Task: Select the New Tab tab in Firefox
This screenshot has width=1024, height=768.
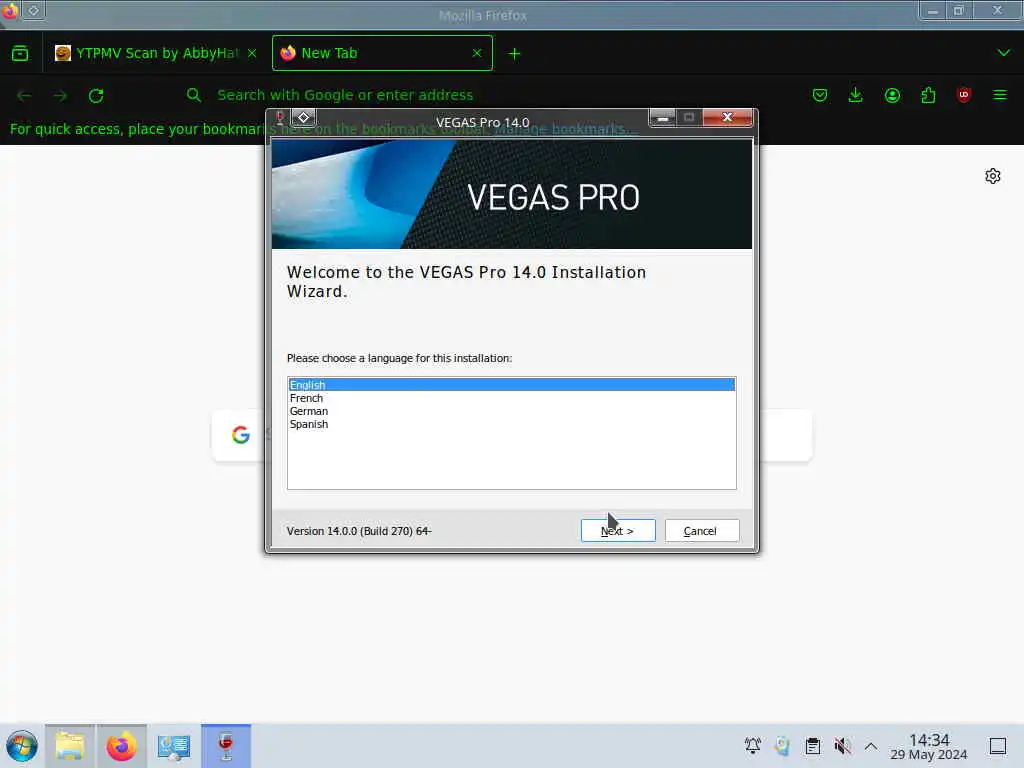Action: [x=382, y=54]
